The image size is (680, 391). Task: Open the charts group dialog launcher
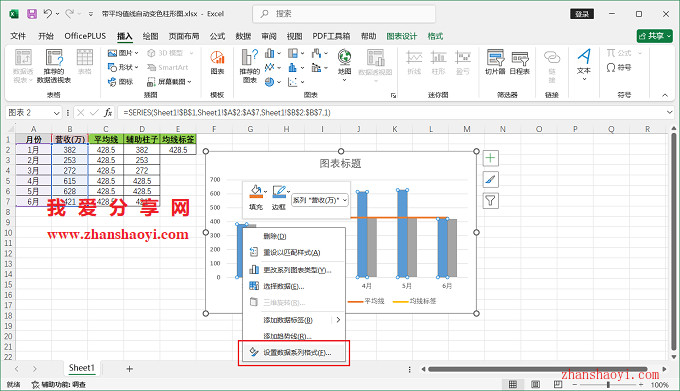[393, 95]
